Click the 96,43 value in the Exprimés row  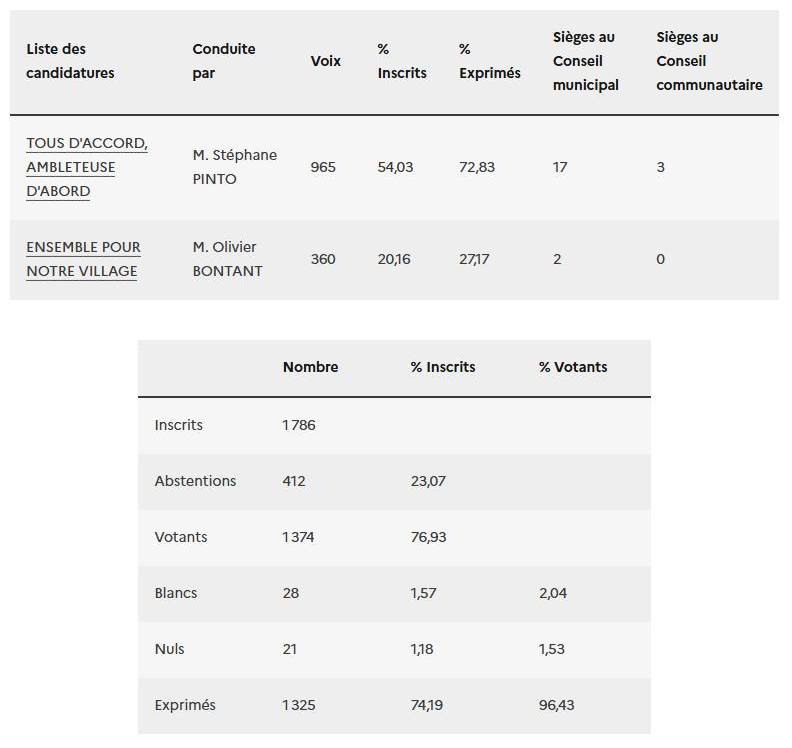tap(557, 705)
